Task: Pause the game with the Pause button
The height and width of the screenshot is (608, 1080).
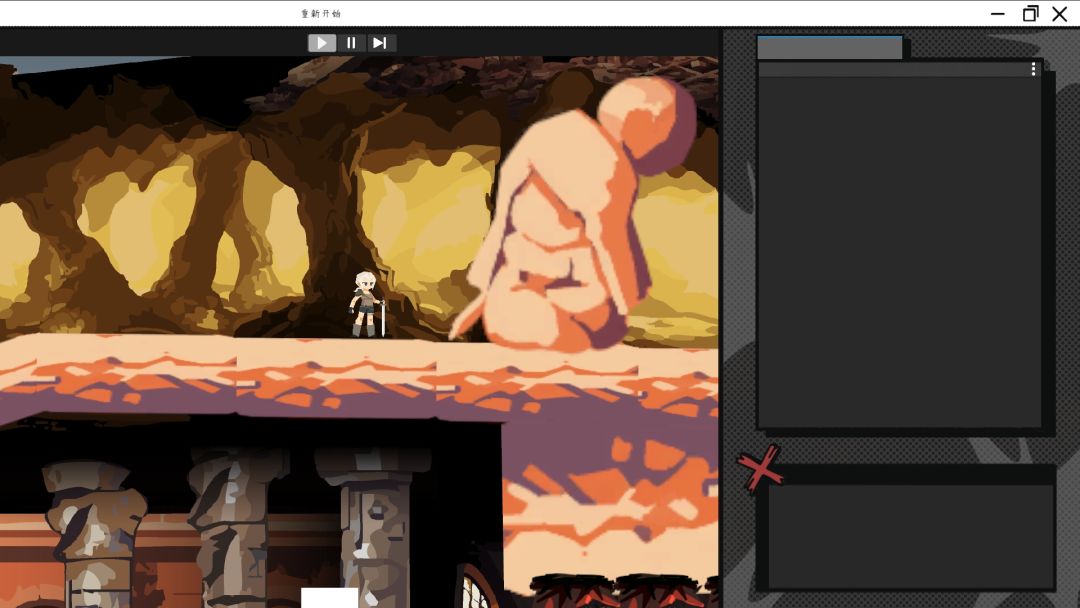Action: [351, 43]
